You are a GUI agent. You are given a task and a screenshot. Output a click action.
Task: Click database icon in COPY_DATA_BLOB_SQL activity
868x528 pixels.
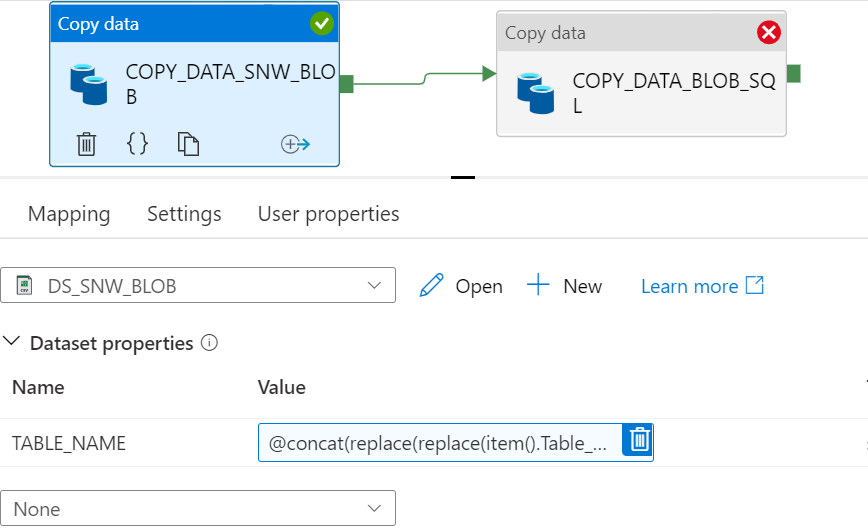[x=535, y=93]
